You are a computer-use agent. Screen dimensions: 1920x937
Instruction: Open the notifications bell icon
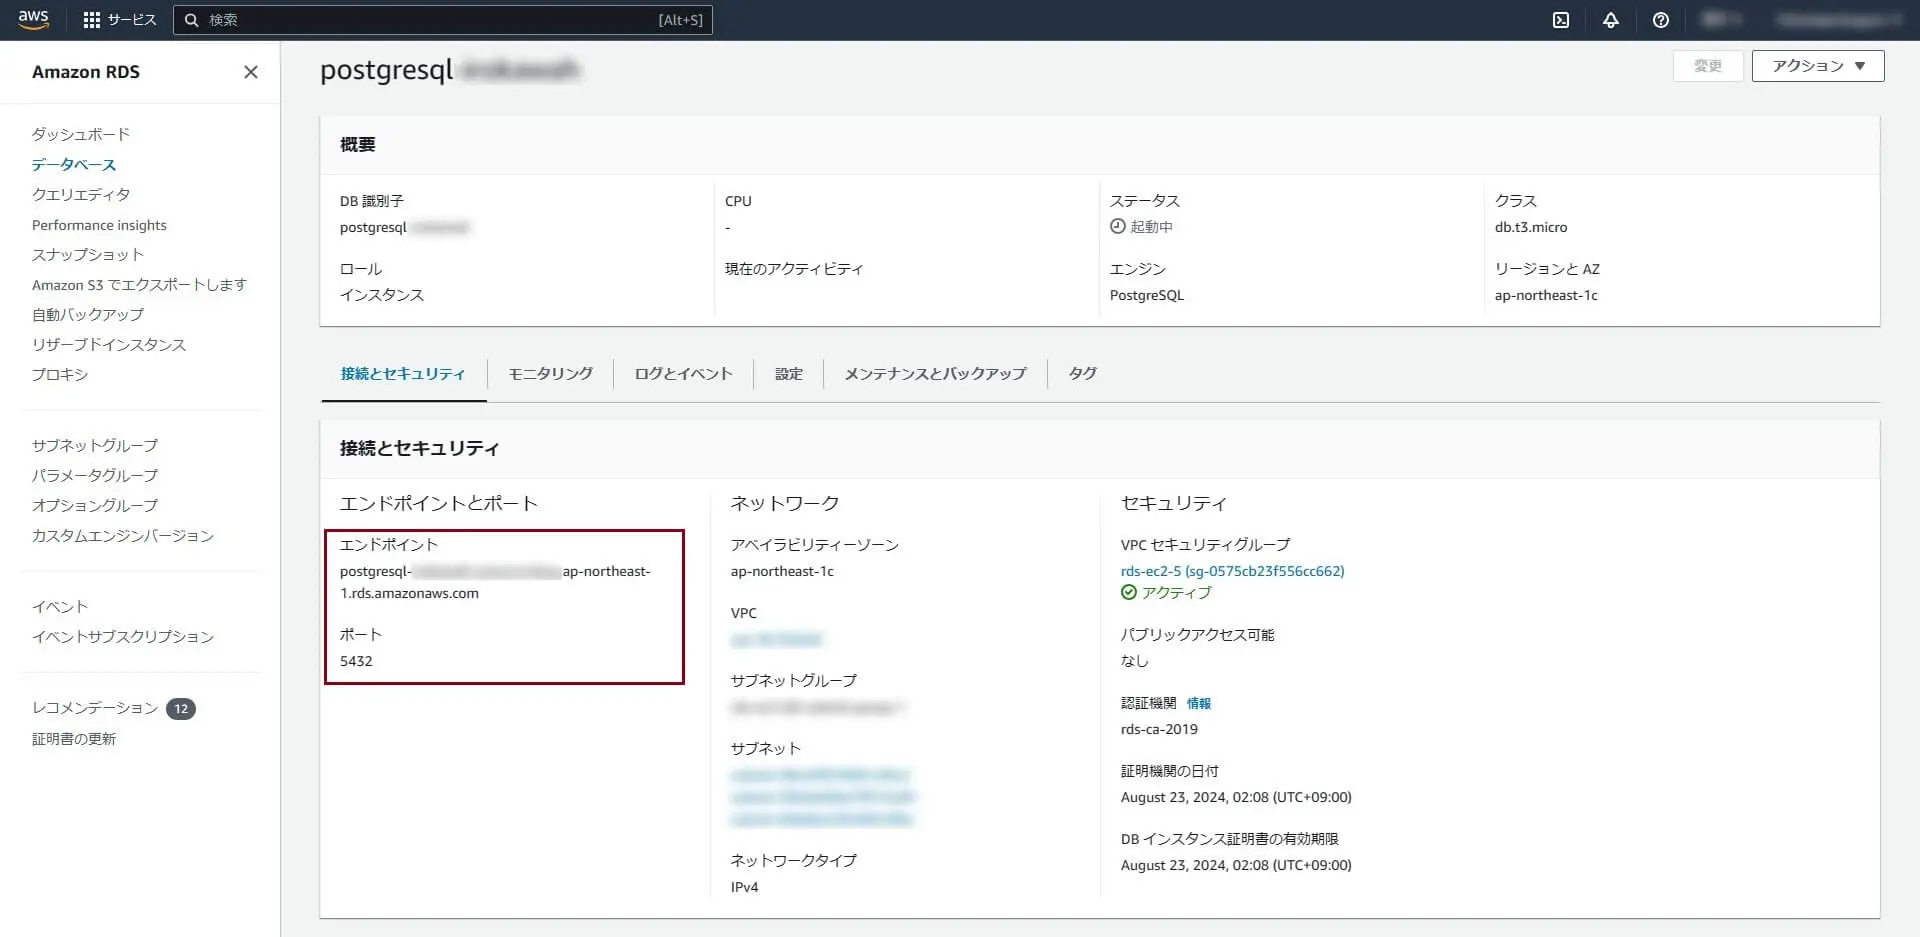point(1610,20)
